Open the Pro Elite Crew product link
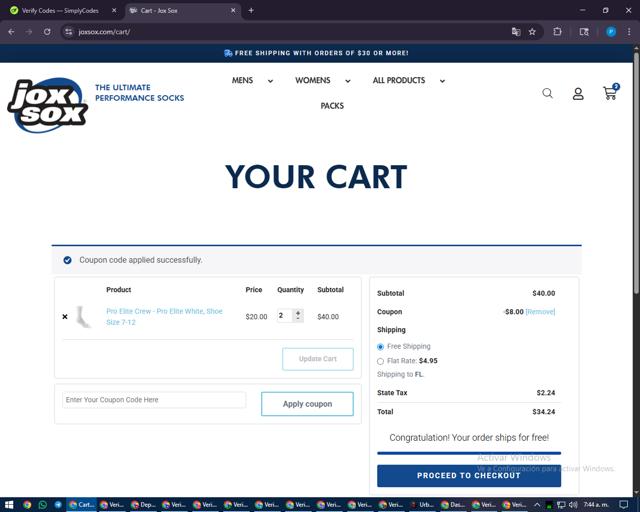The width and height of the screenshot is (640, 512). coord(164,316)
